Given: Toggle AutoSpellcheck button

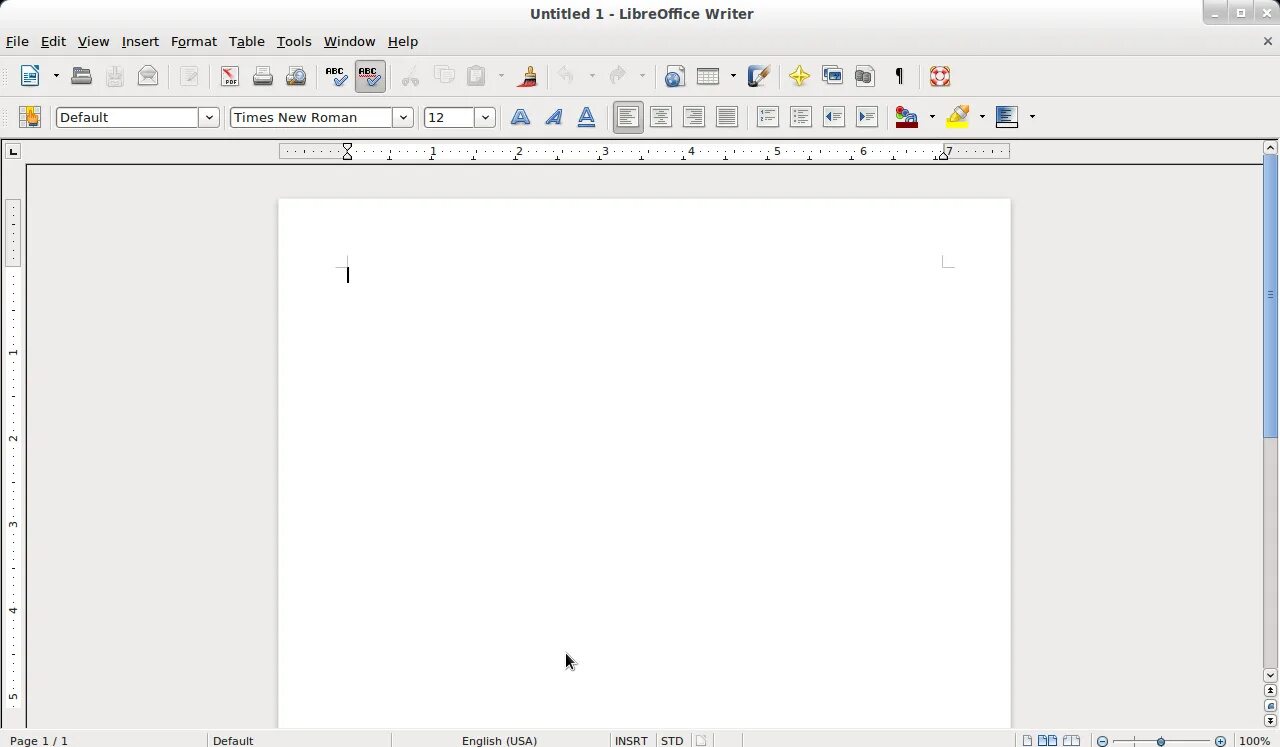Looking at the screenshot, I should pos(370,76).
